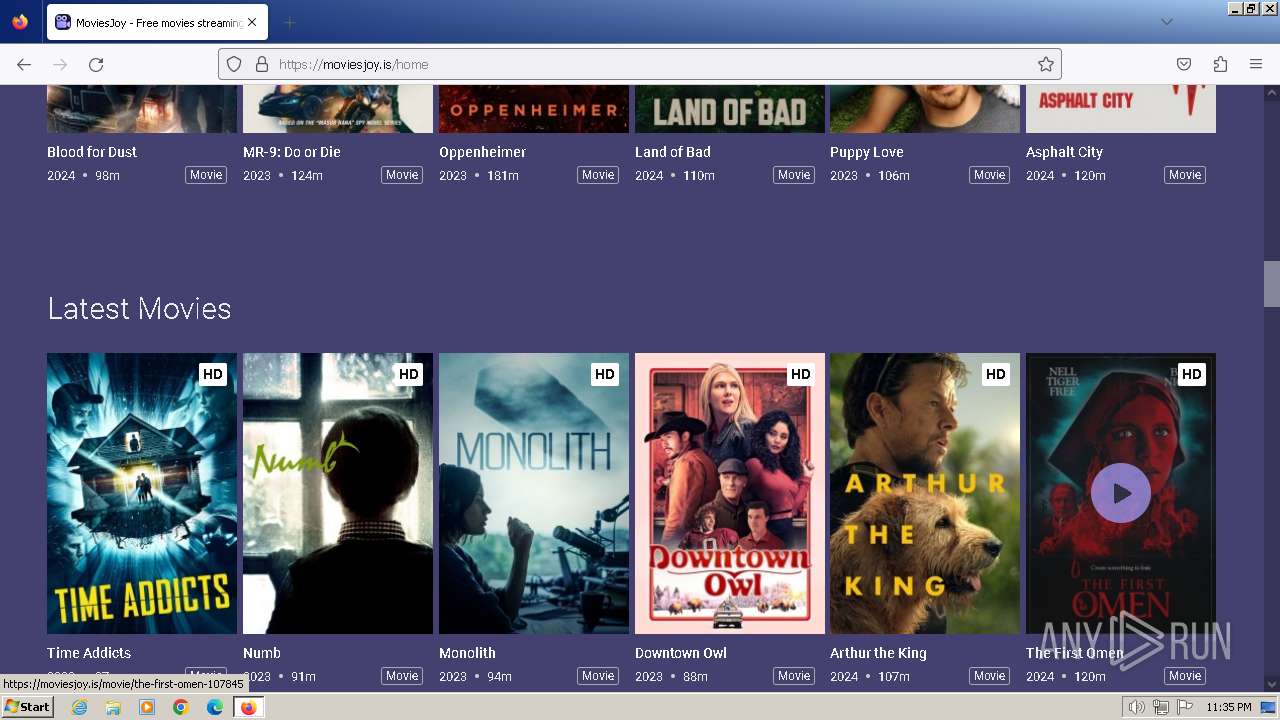
Task: Click the forward navigation arrow
Action: click(60, 64)
